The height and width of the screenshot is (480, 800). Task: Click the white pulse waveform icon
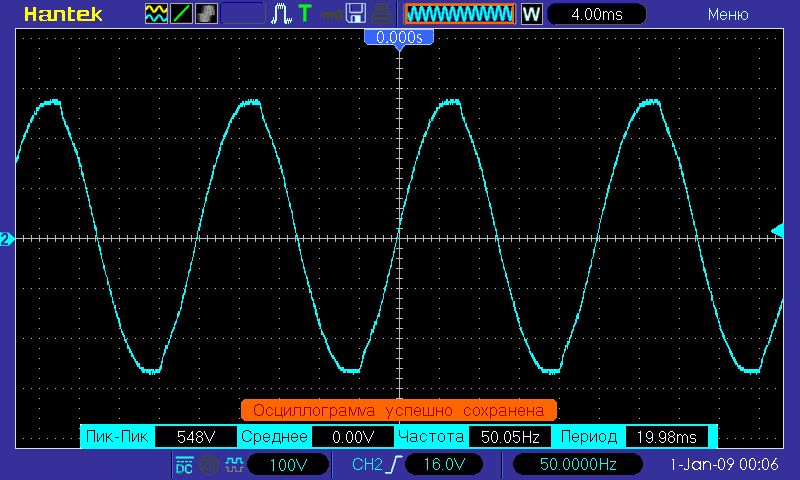(x=281, y=14)
